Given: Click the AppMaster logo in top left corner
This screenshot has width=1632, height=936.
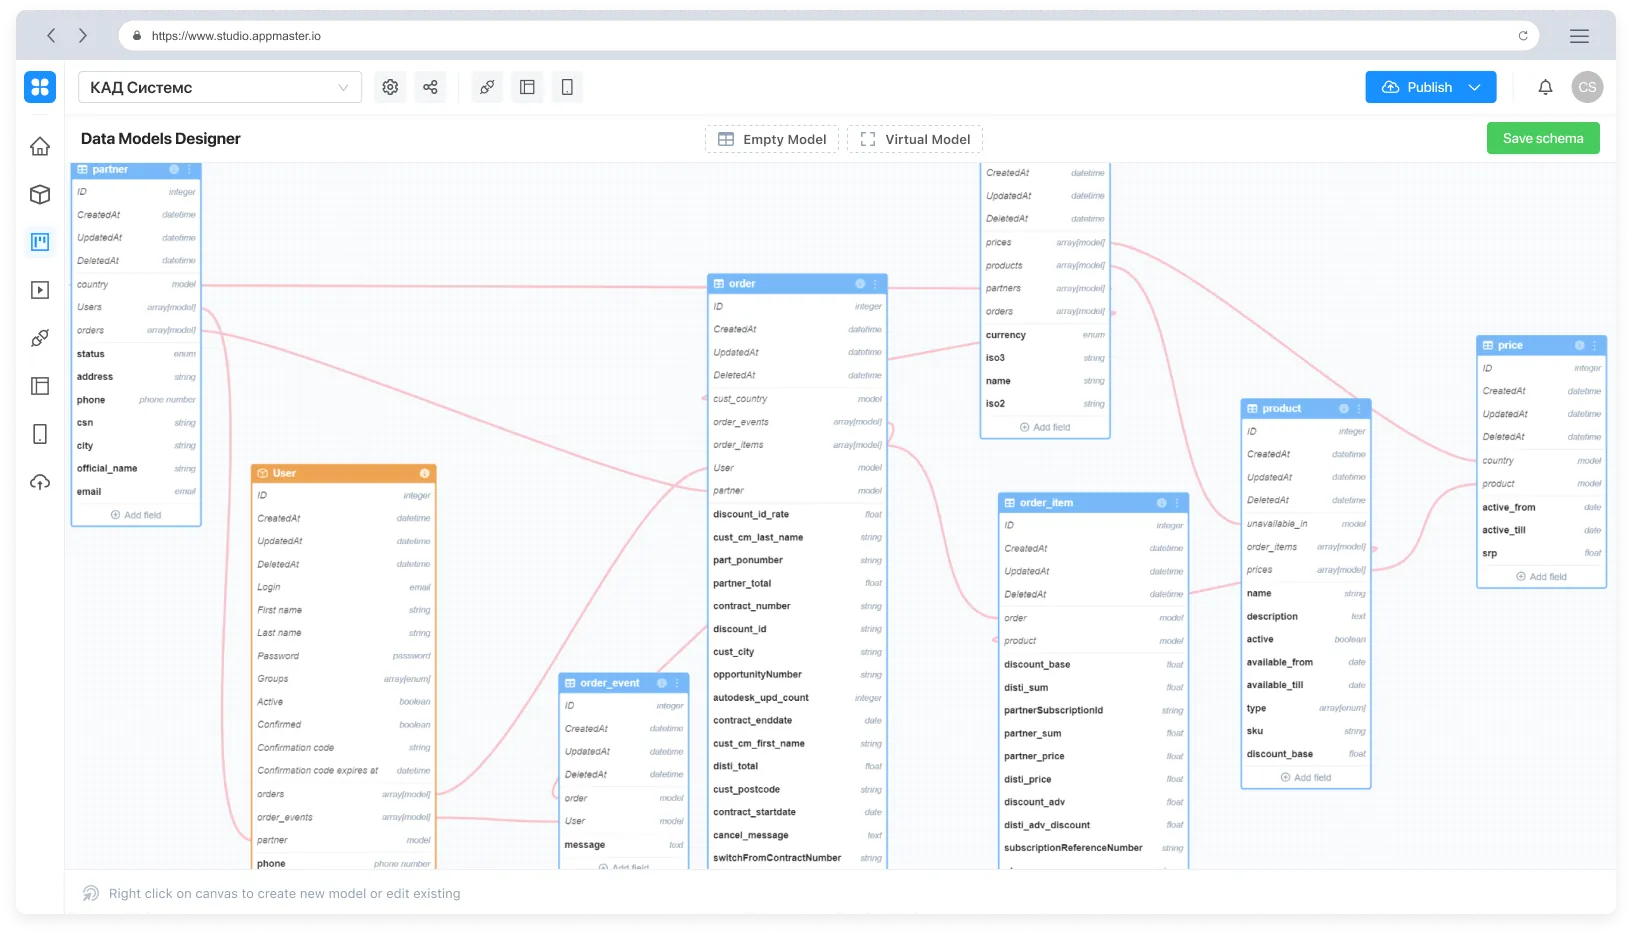Looking at the screenshot, I should (x=40, y=87).
